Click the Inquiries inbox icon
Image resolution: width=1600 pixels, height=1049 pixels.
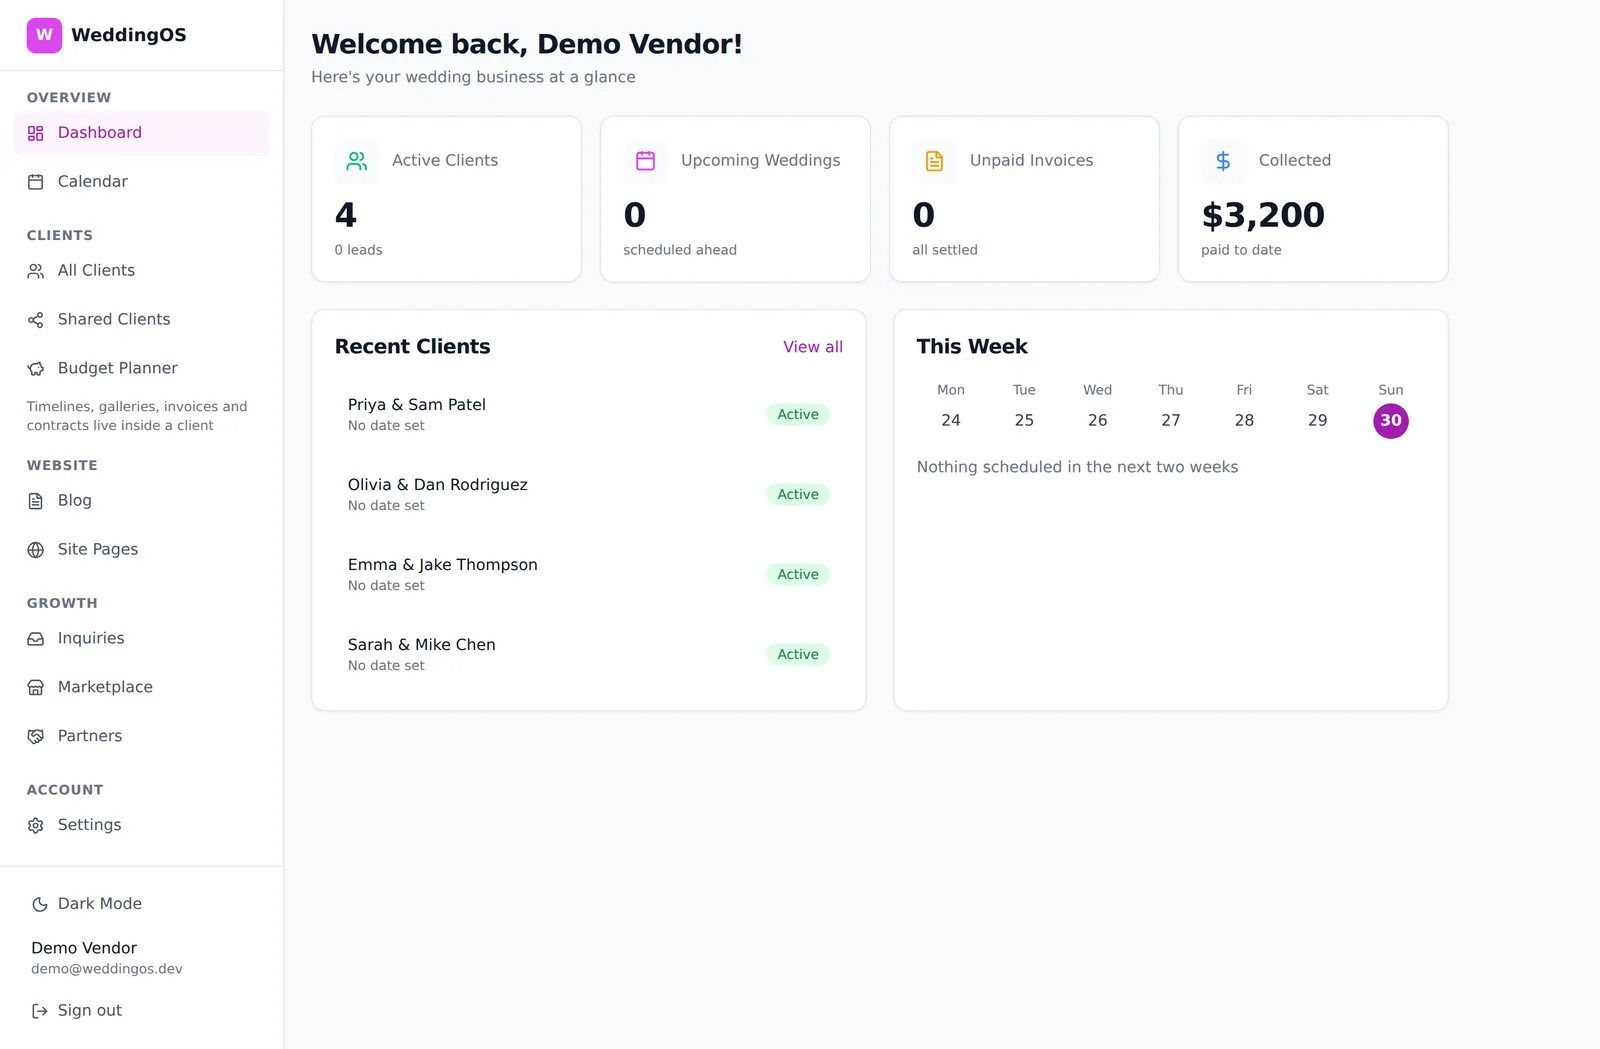tap(36, 639)
